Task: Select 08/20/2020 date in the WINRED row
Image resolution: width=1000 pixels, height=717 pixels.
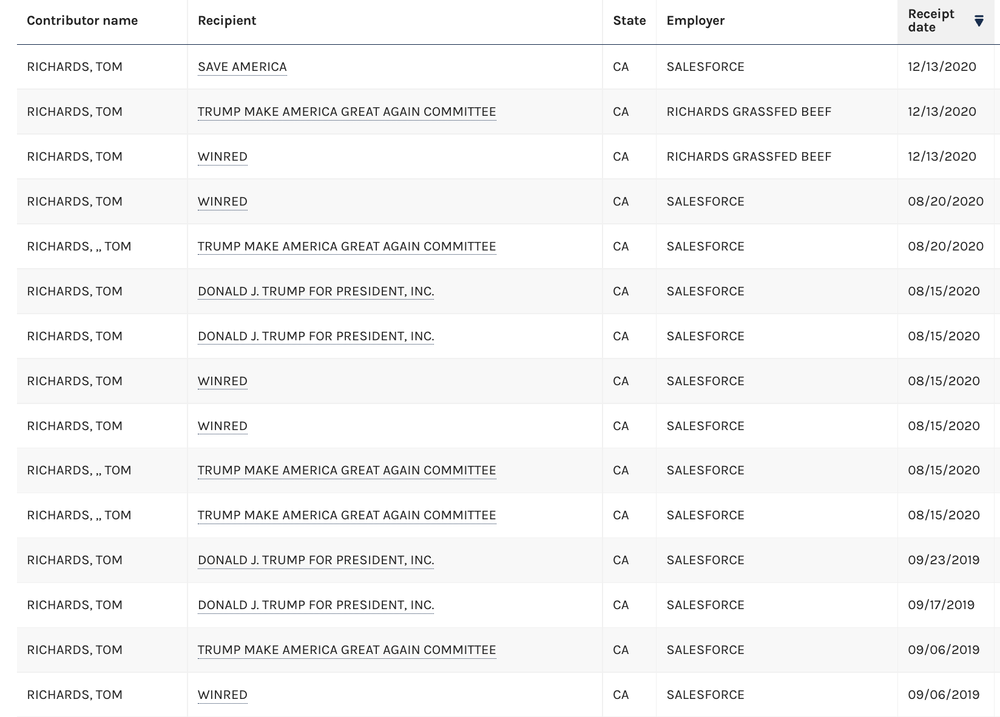Action: (x=946, y=202)
